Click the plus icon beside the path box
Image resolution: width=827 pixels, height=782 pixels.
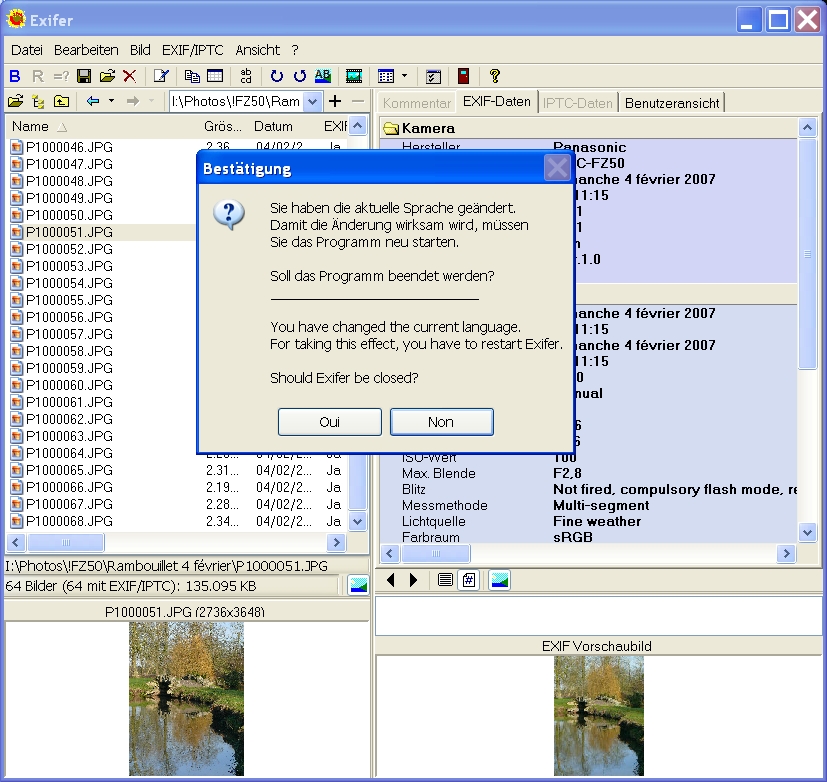[x=335, y=101]
